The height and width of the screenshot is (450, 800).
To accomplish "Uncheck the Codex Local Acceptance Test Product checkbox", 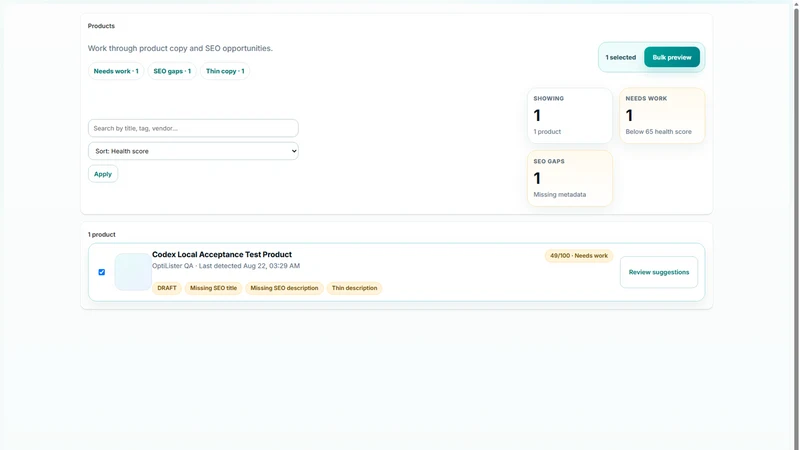I will point(102,272).
